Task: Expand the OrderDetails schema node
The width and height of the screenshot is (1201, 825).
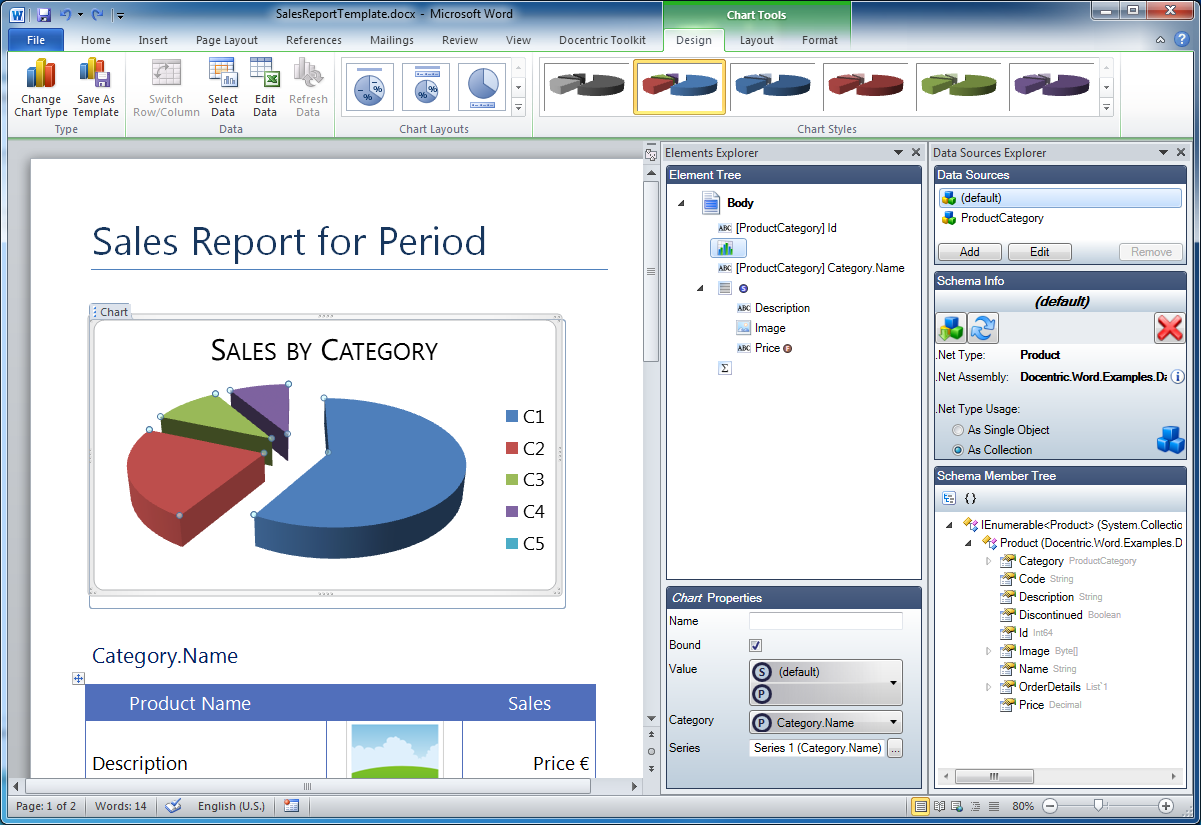Action: pyautogui.click(x=988, y=687)
